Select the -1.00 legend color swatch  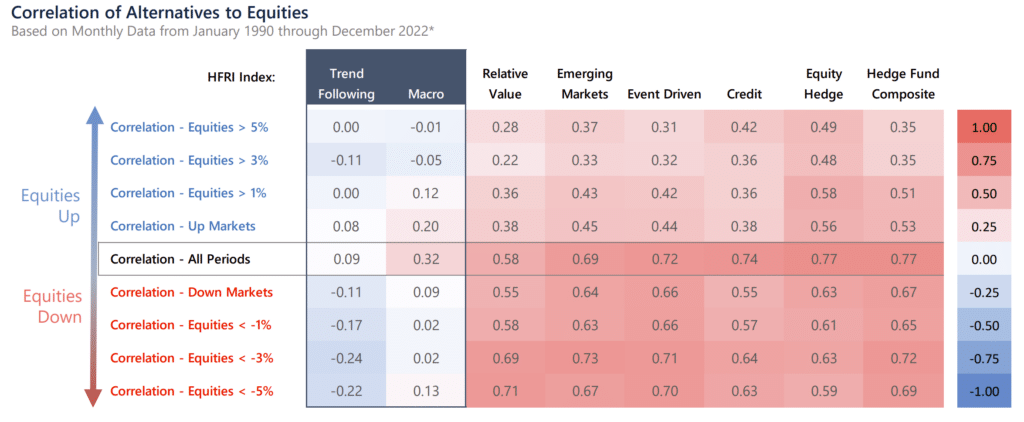984,391
